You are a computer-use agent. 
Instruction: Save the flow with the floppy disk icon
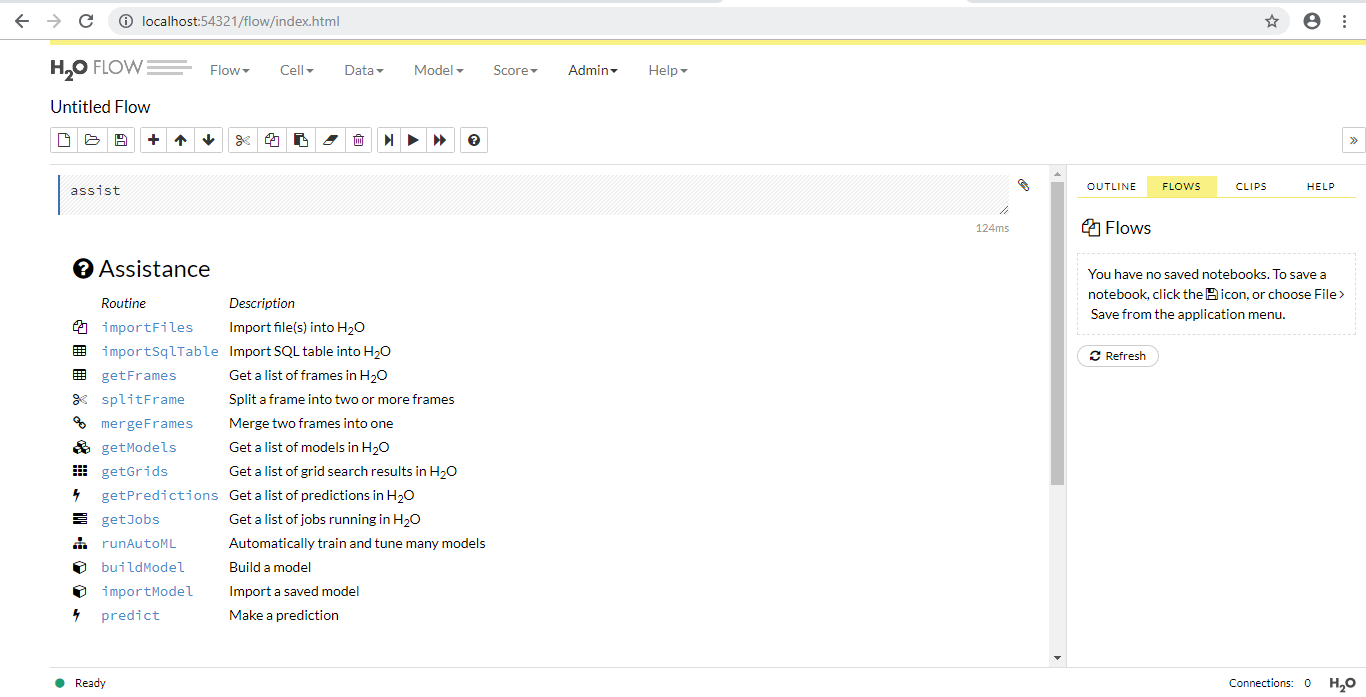coord(120,140)
